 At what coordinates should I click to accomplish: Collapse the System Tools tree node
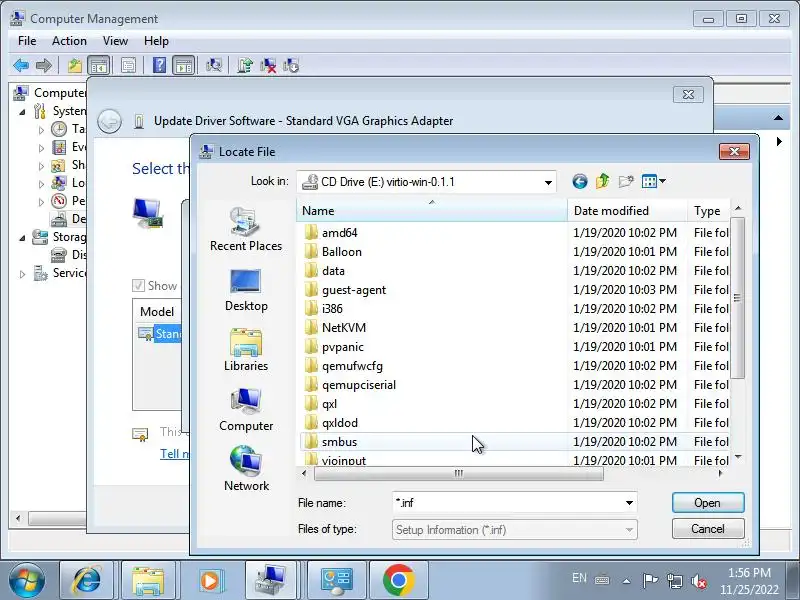[22, 112]
